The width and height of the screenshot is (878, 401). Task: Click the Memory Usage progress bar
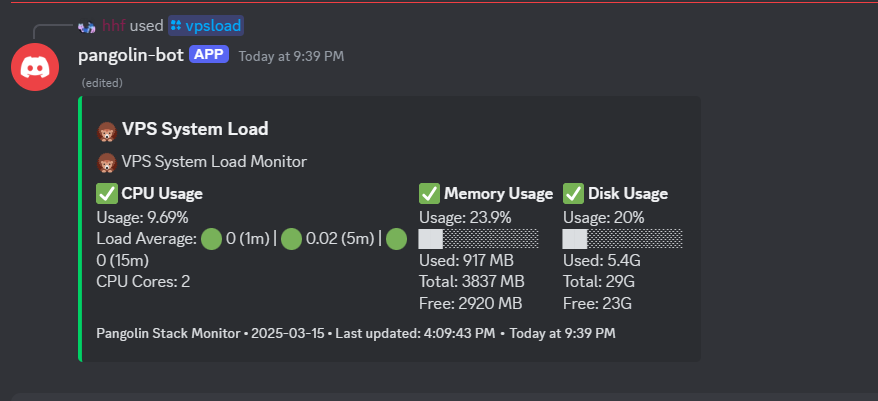[479, 239]
